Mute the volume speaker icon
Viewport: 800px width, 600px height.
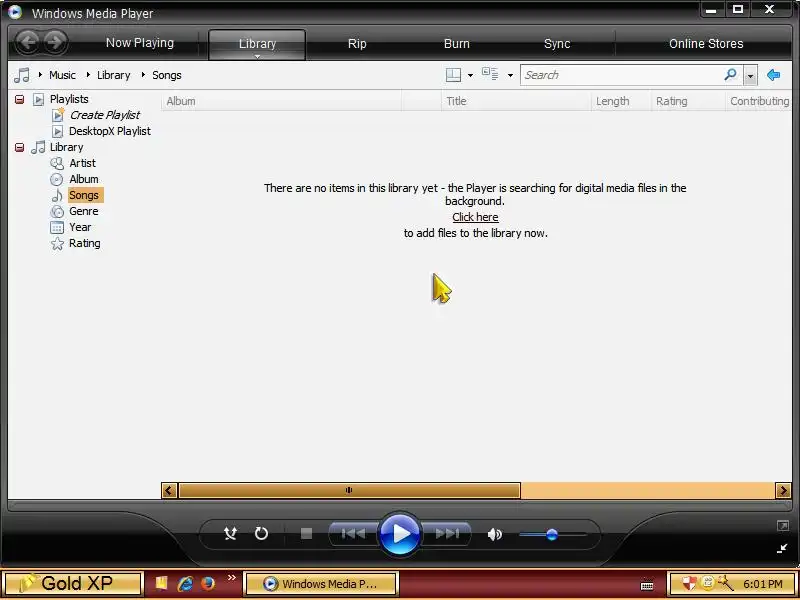coord(494,534)
